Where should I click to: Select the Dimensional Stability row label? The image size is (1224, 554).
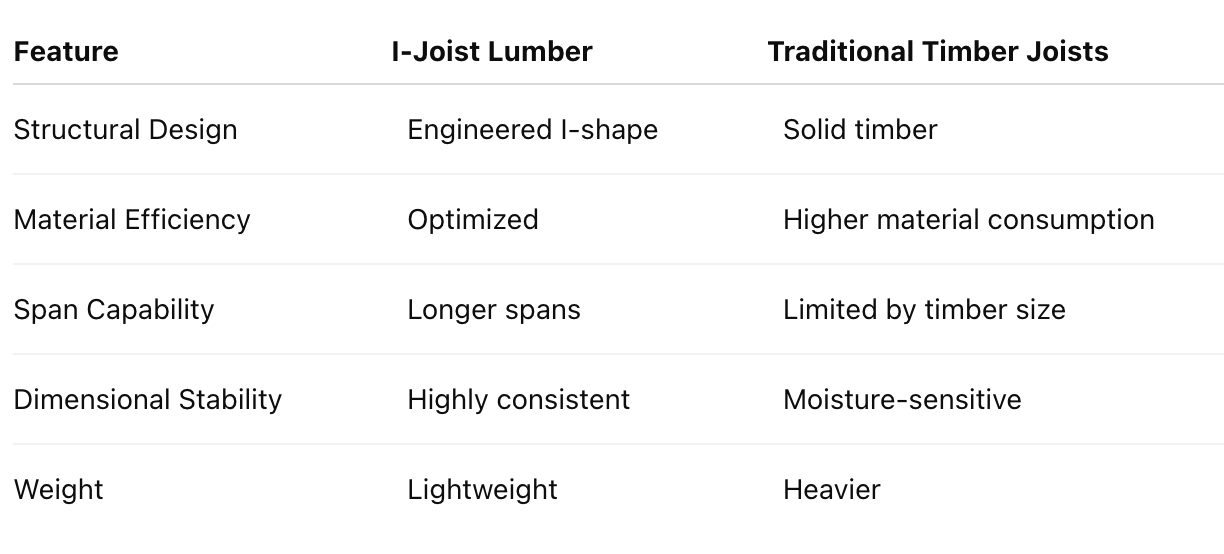tap(148, 400)
